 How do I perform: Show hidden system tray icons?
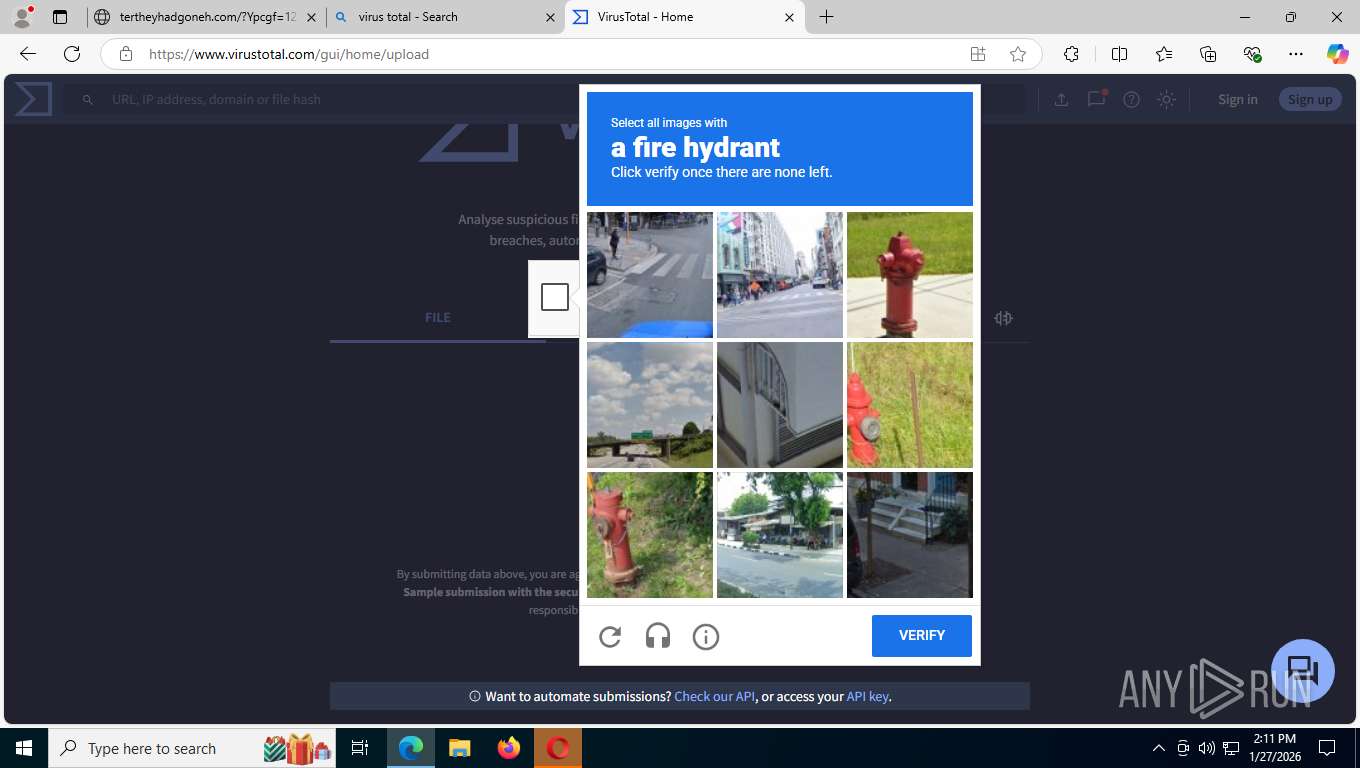coord(1159,748)
